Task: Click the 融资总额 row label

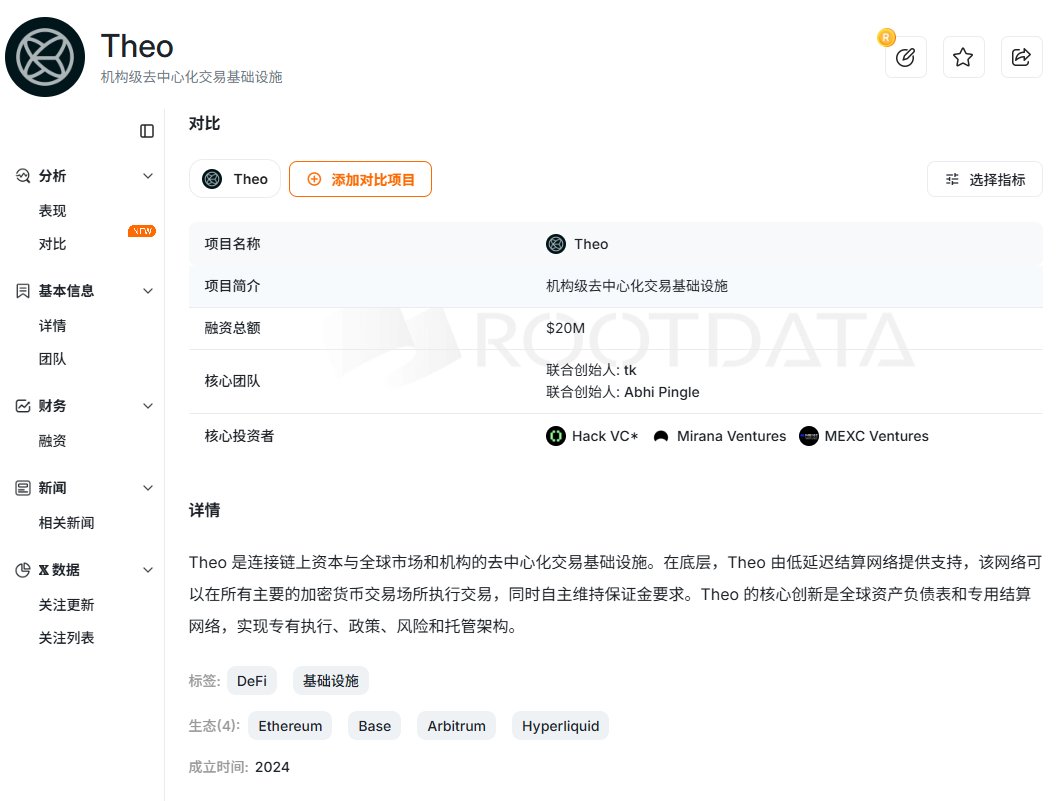Action: pyautogui.click(x=232, y=328)
